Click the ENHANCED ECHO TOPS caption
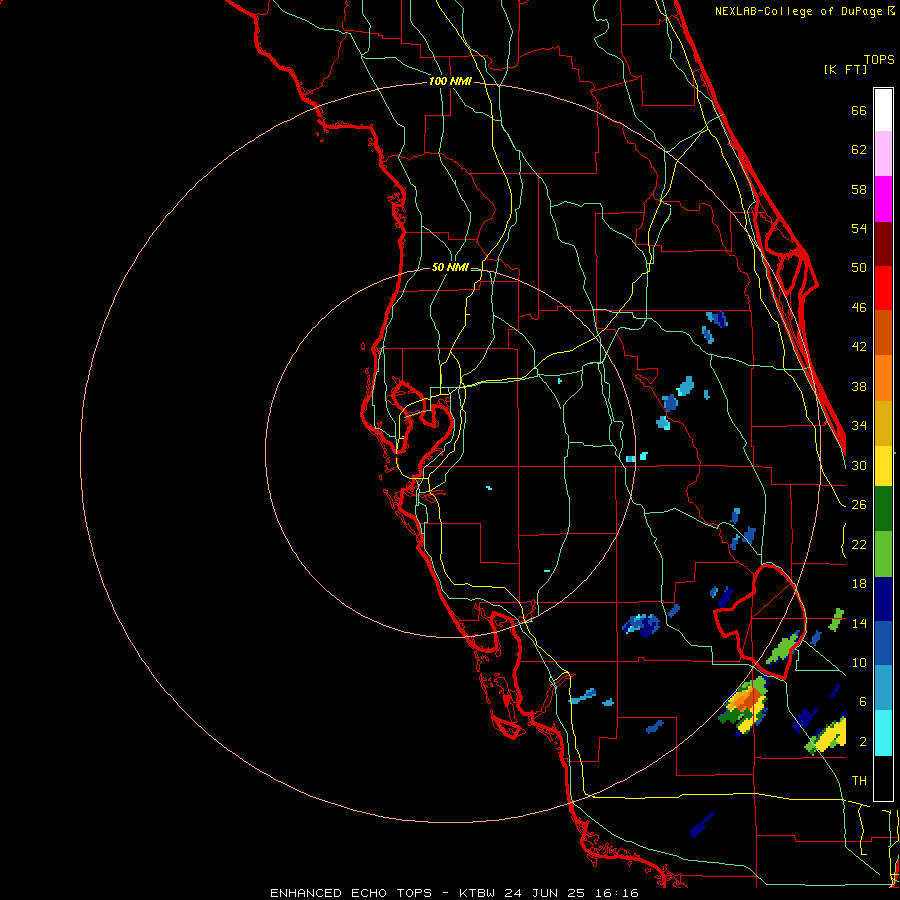The image size is (900, 900). coord(351,893)
